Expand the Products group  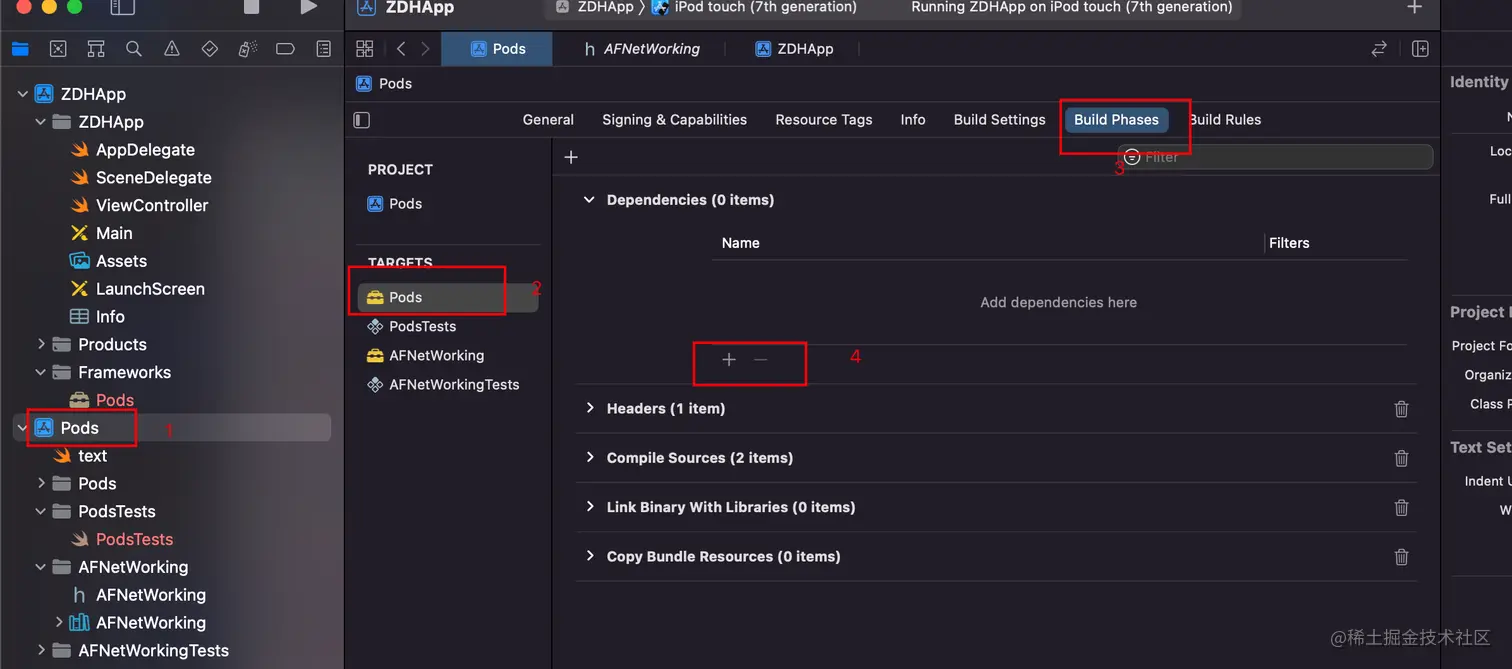[x=41, y=344]
